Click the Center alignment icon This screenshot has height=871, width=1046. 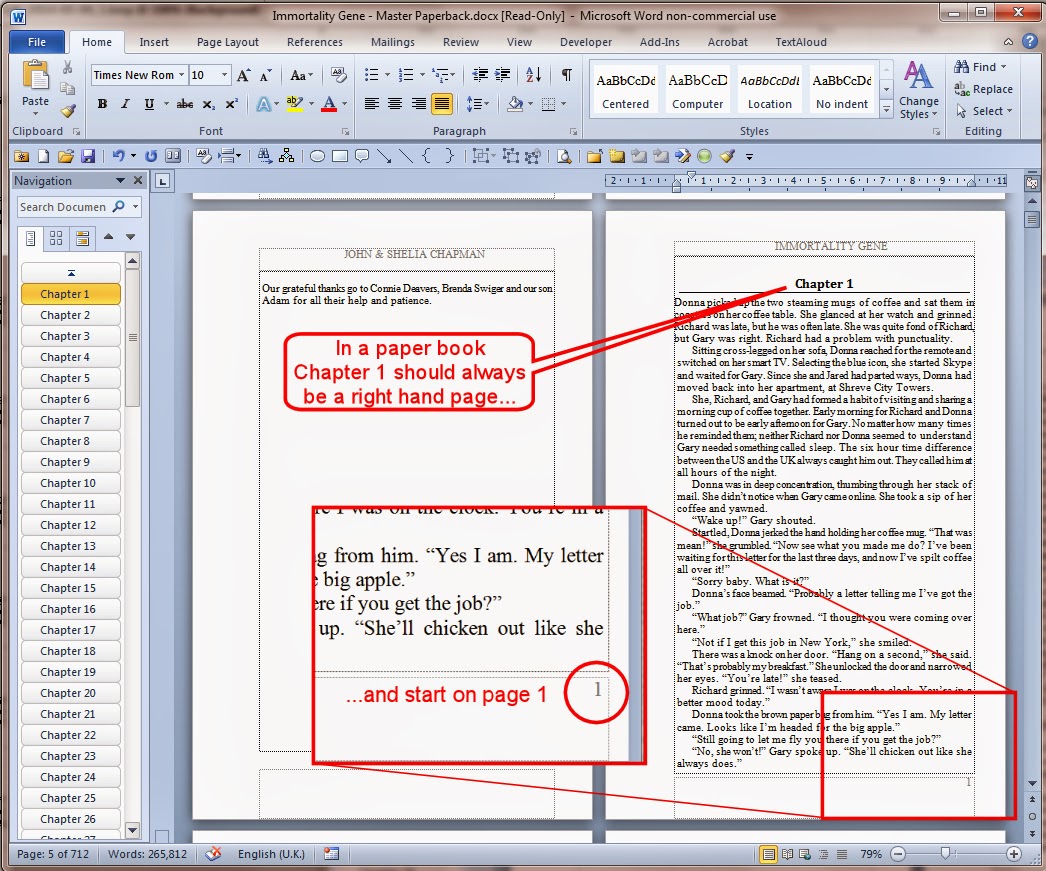tap(395, 104)
